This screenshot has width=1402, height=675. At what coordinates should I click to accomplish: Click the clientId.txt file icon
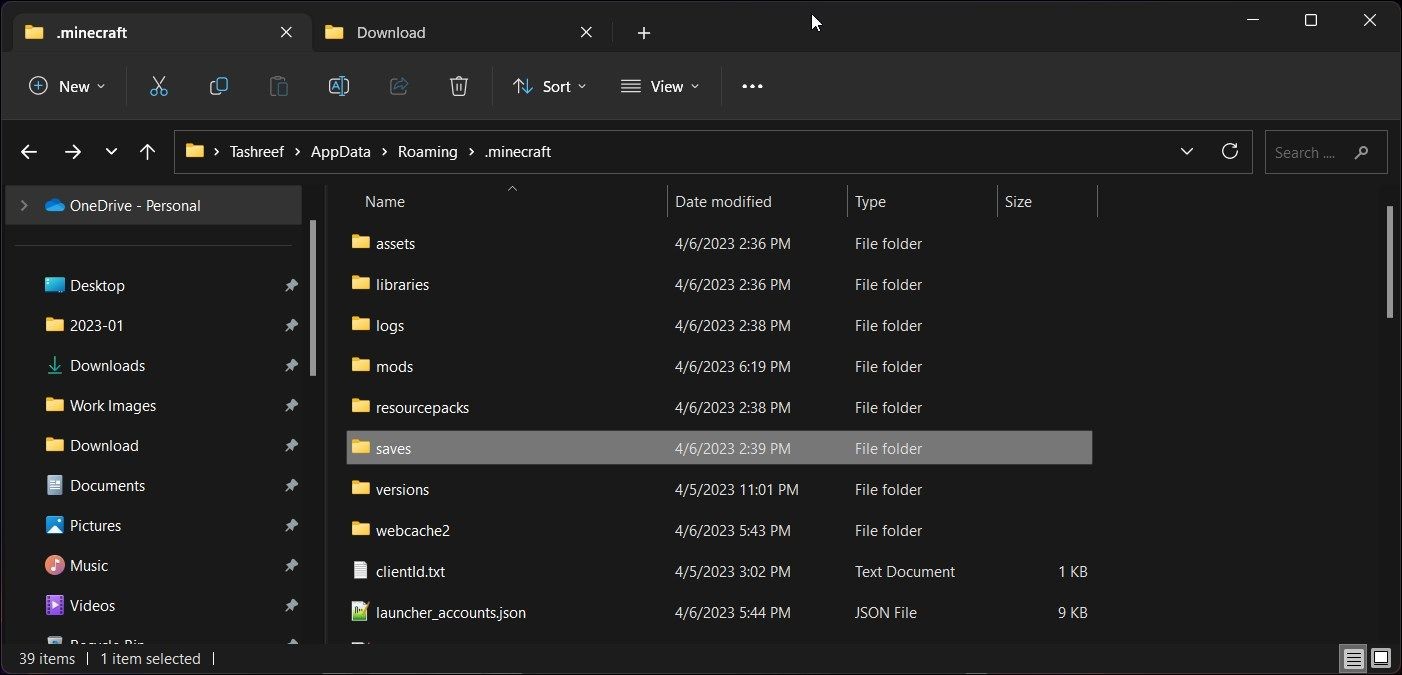(x=361, y=571)
